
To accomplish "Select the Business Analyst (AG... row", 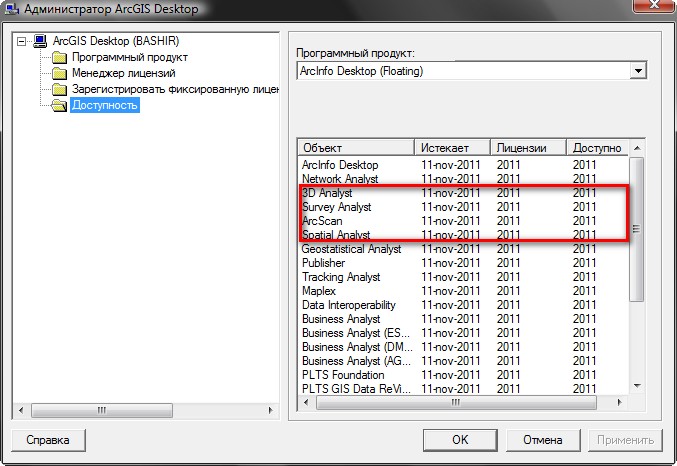I will (464, 361).
